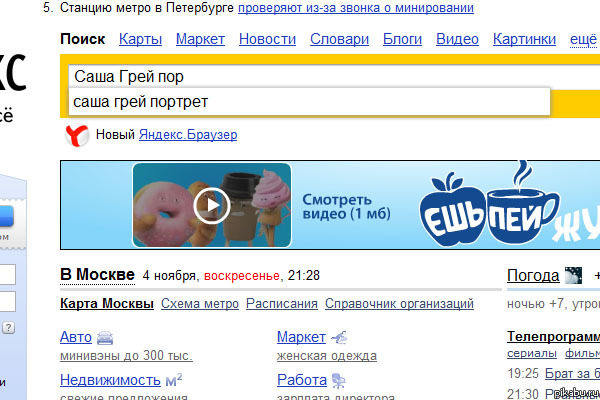Open минивэны до 300 тыс. link
Screen dimensions: 600x400
click(x=126, y=356)
